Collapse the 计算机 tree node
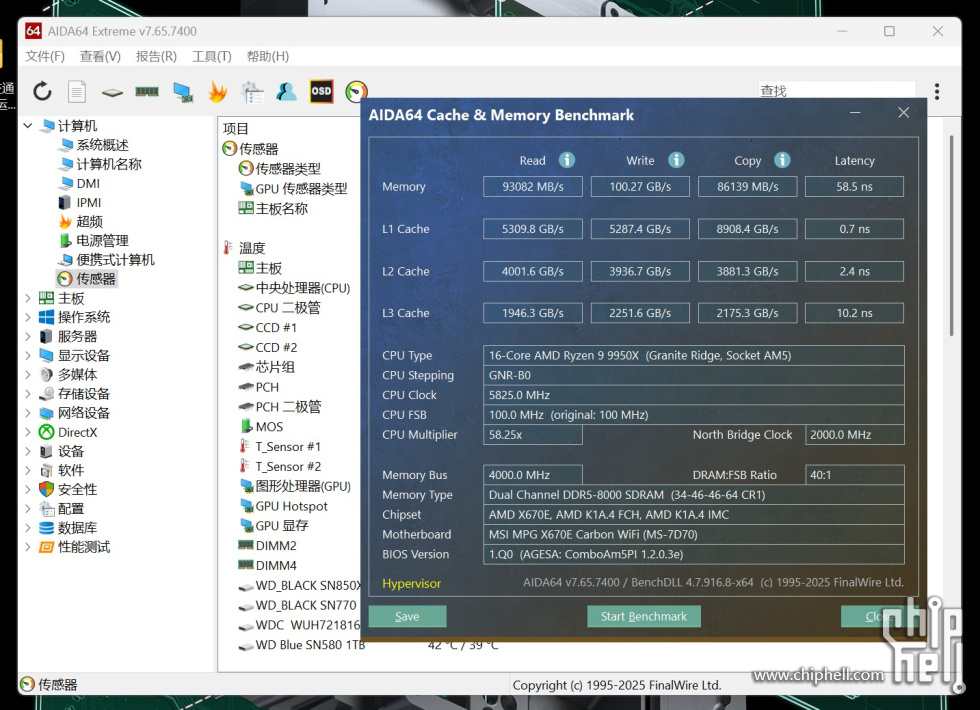980x710 pixels. [28, 126]
